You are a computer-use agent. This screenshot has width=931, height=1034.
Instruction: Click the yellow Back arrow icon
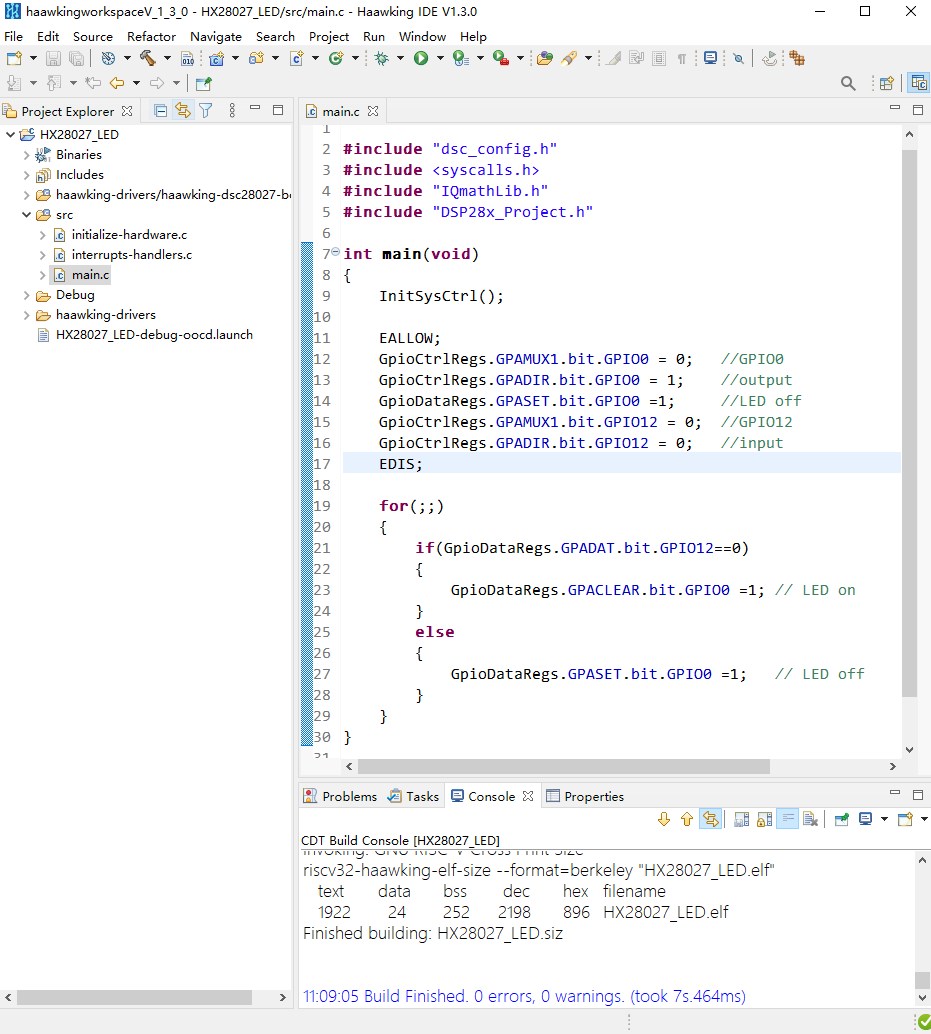[117, 83]
